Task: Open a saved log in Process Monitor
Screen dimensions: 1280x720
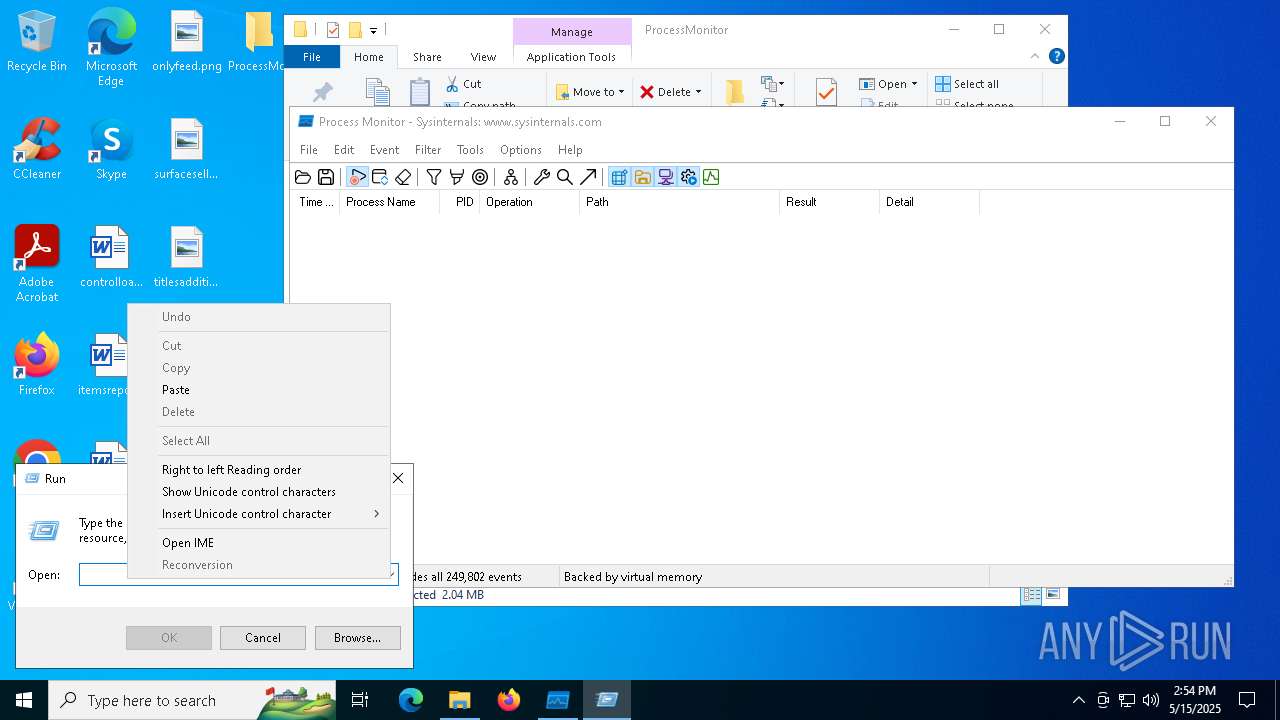Action: point(303,177)
